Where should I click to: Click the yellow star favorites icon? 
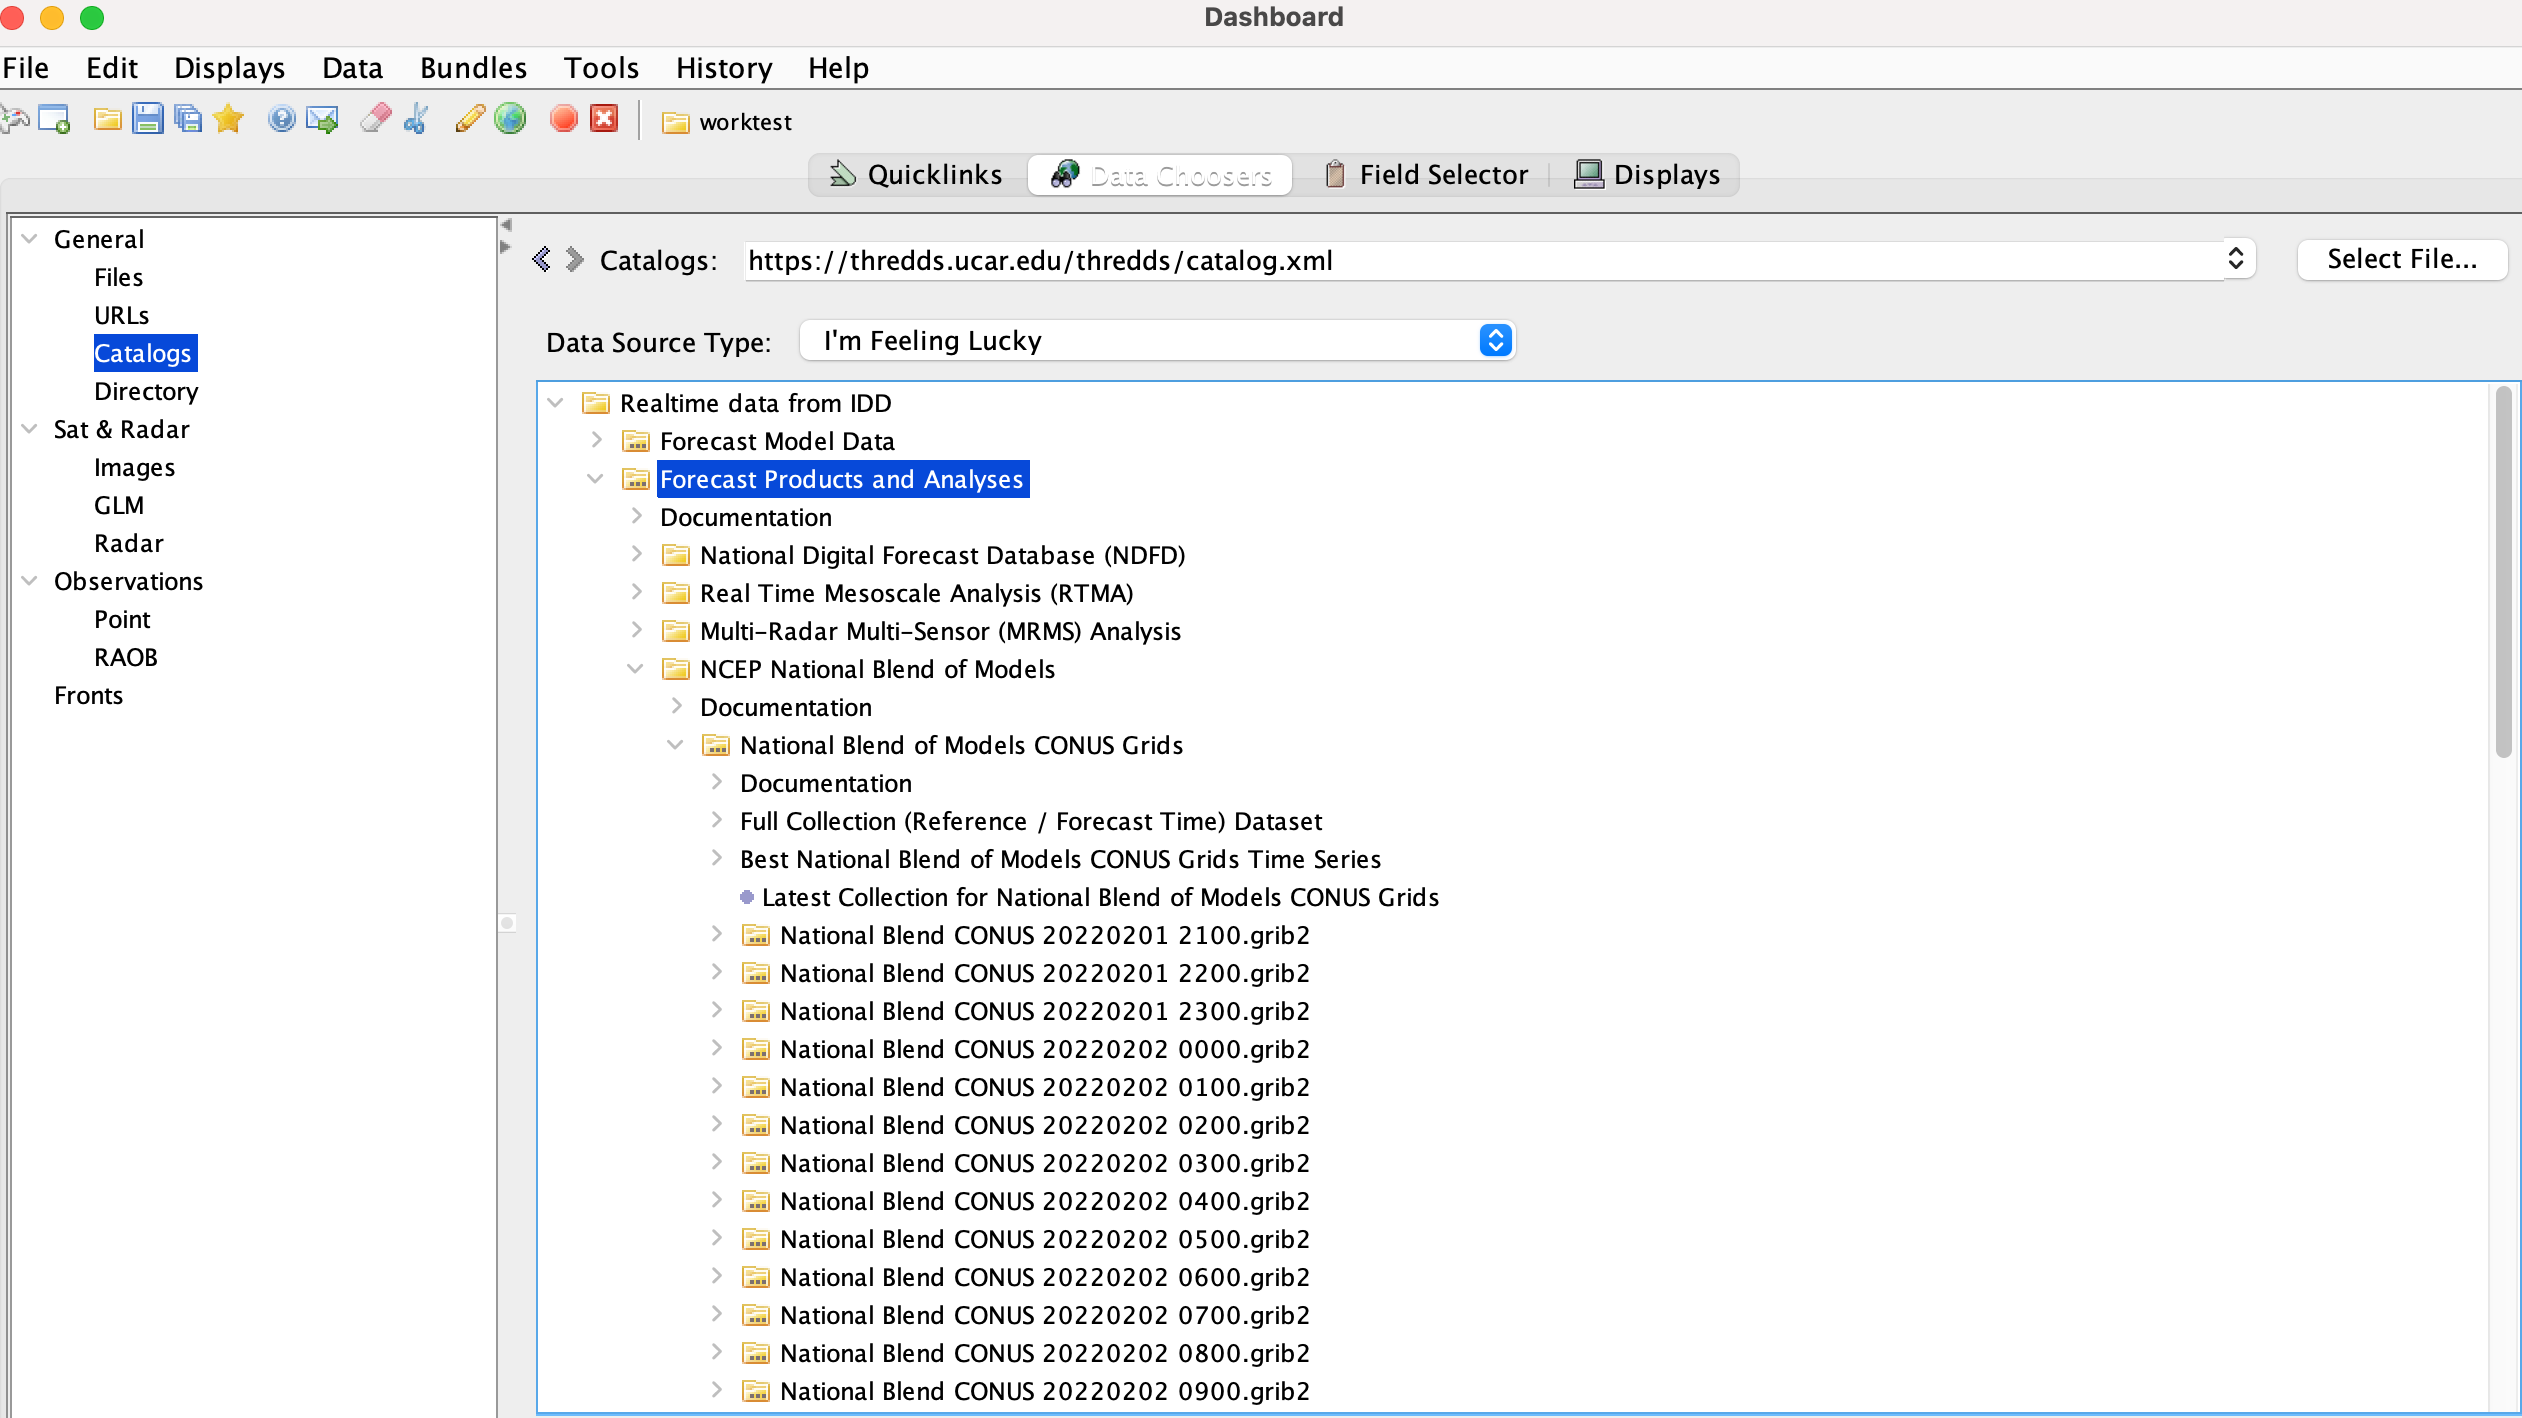pyautogui.click(x=229, y=120)
